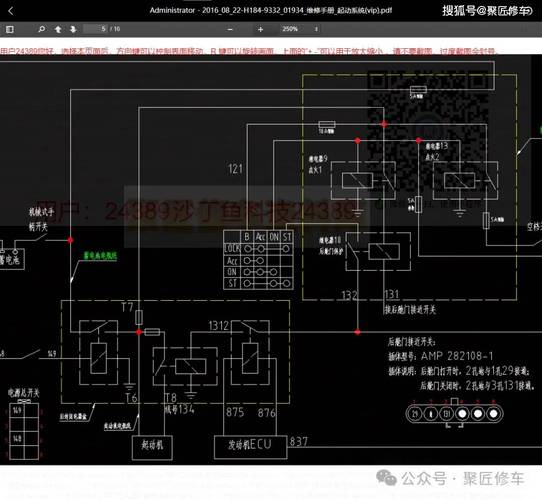Zoom out with the minus button

(230, 29)
